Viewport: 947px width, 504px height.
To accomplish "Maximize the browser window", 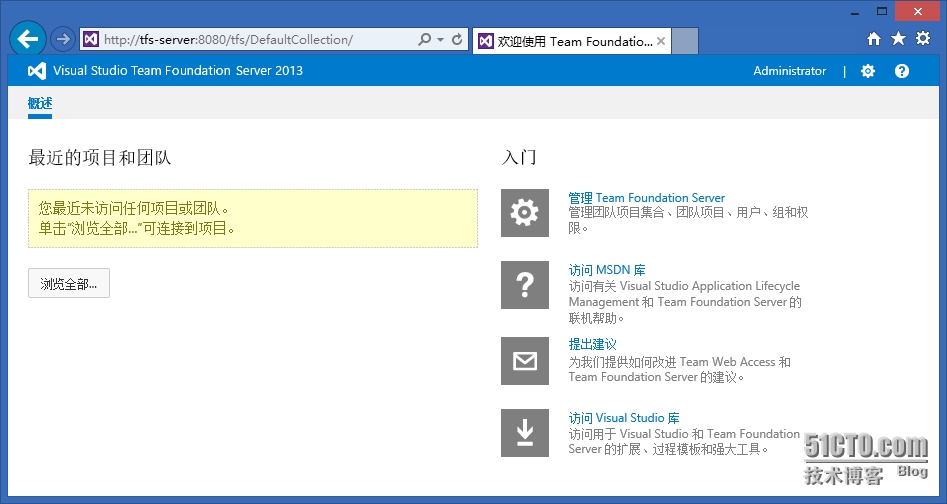I will click(882, 11).
